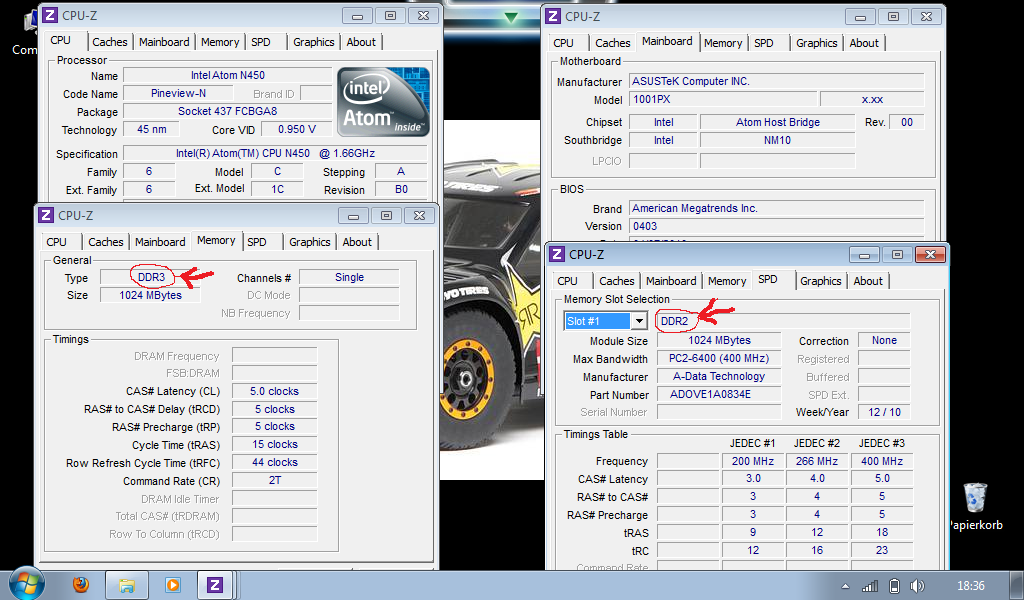Click the A-Data Technology manufacturer value
The image size is (1024, 600).
pyautogui.click(x=718, y=376)
